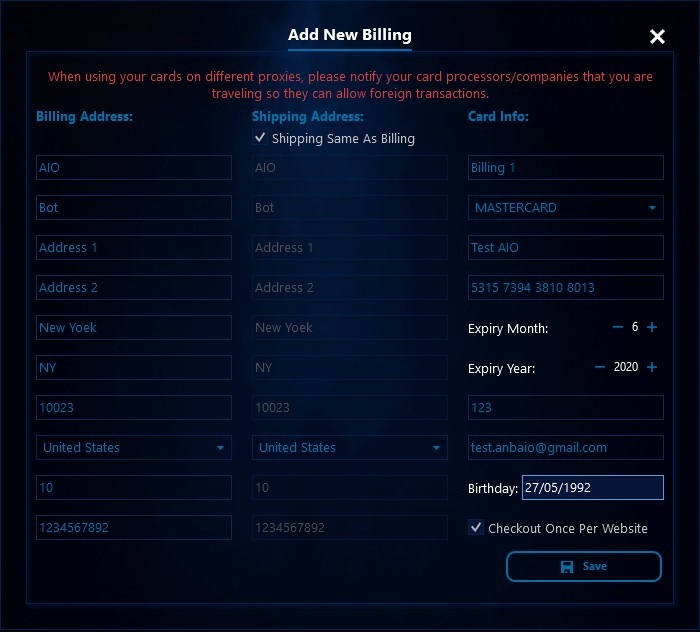Close the Add New Billing dialog
Image resolution: width=700 pixels, height=632 pixels.
click(657, 37)
